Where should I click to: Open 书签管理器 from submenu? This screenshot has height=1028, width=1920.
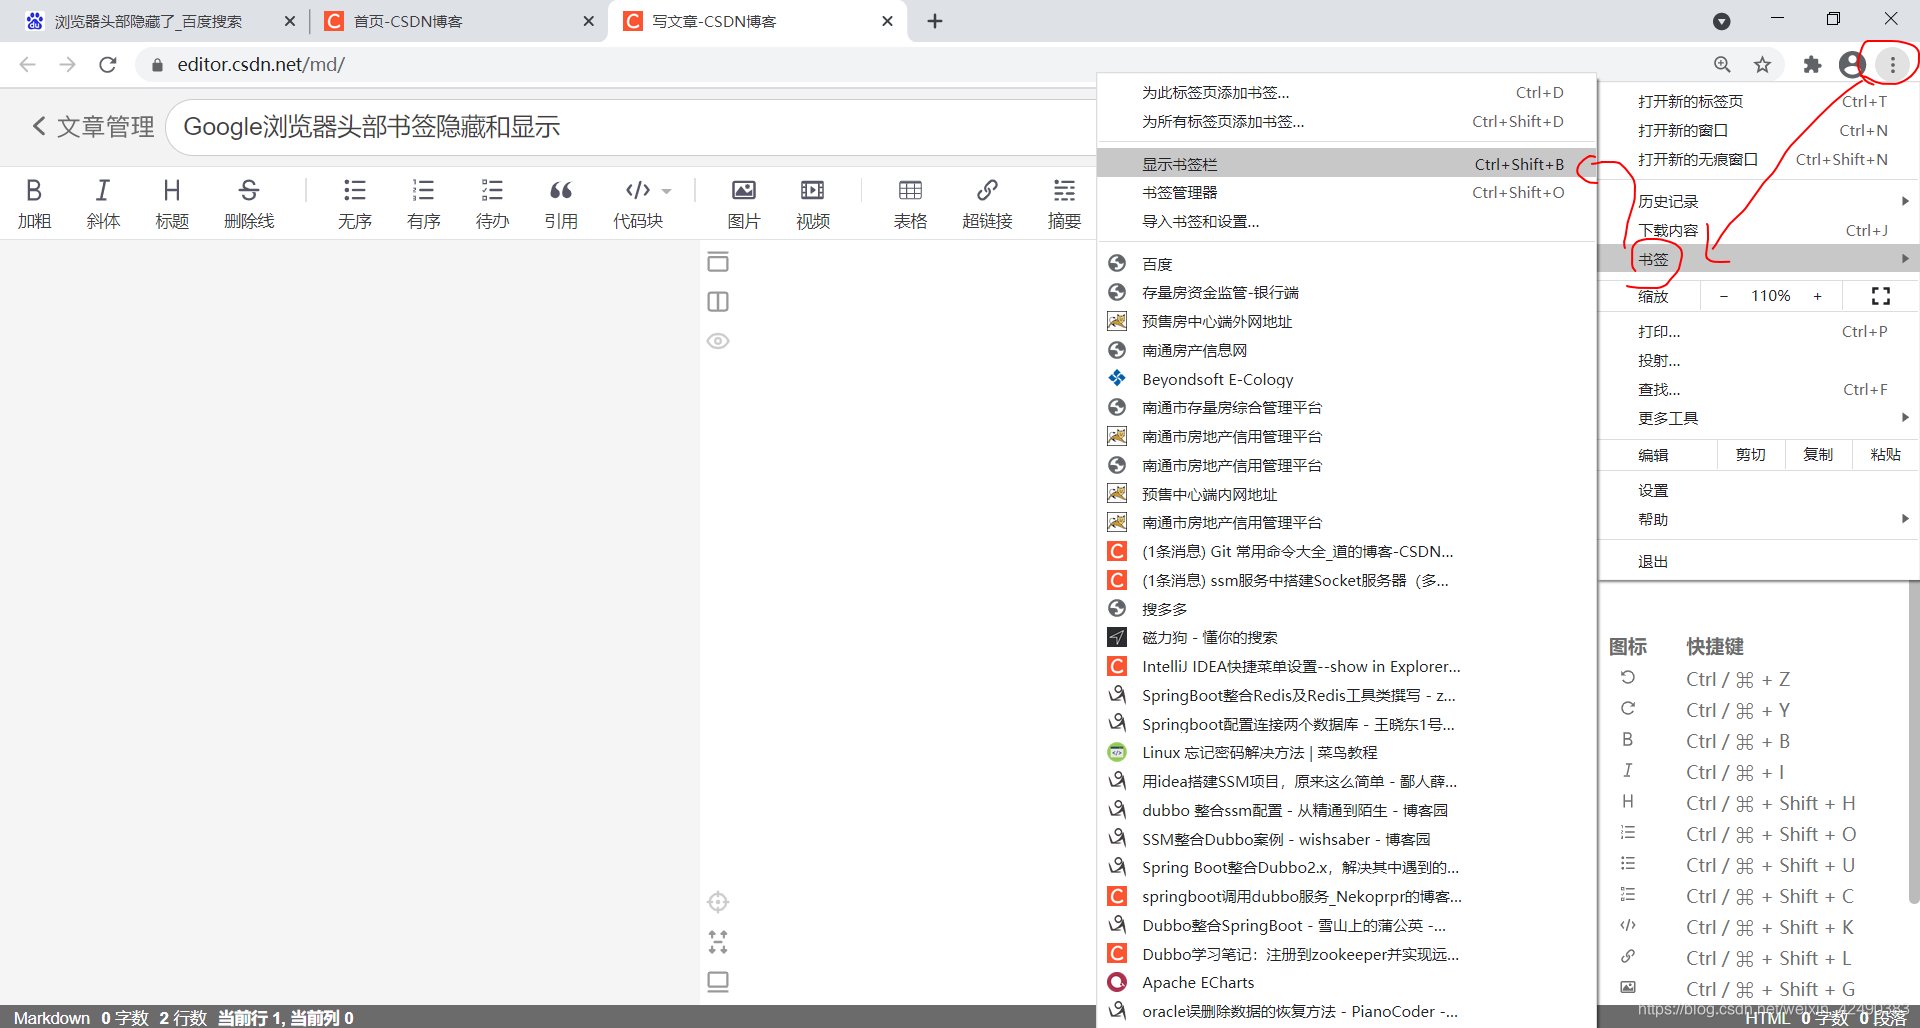pos(1346,193)
